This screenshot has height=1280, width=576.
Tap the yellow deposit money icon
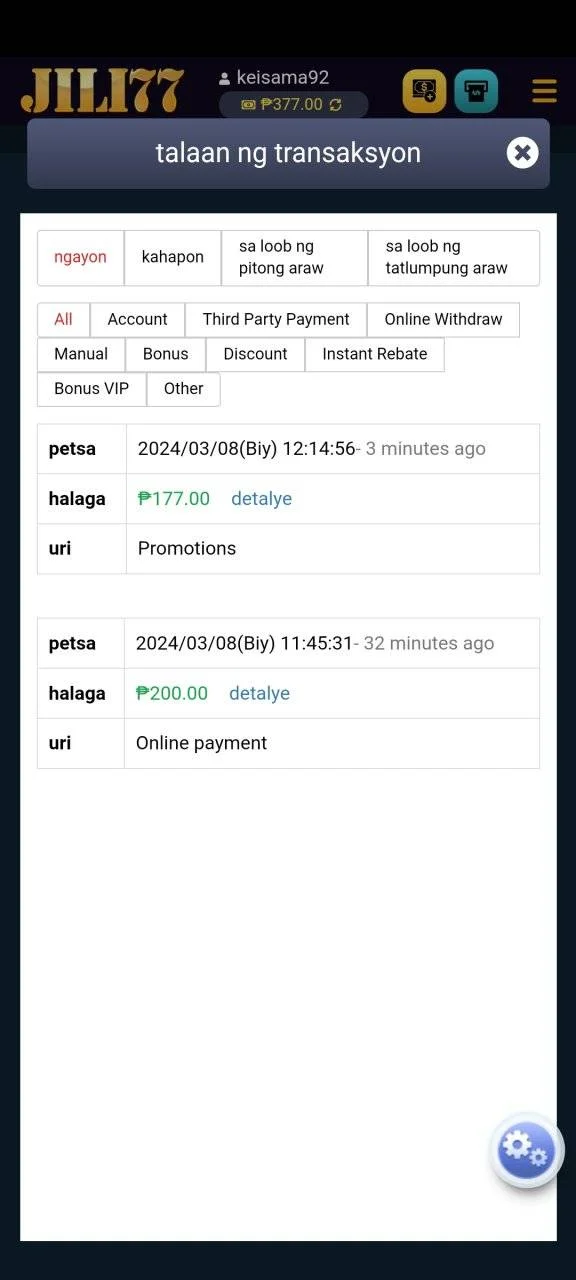point(424,91)
